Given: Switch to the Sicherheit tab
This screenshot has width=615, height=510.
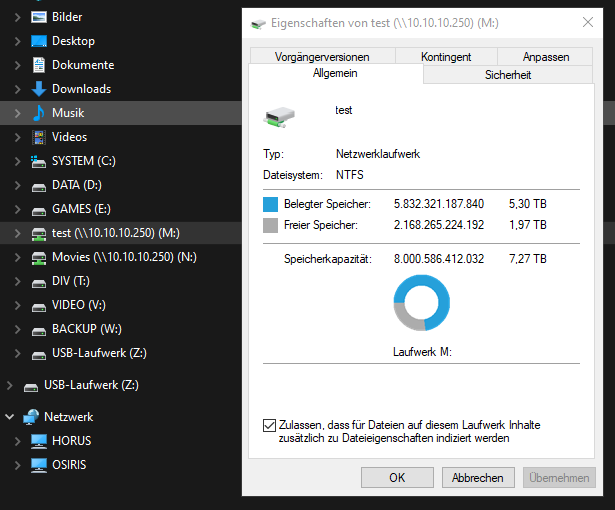Looking at the screenshot, I should coord(508,75).
